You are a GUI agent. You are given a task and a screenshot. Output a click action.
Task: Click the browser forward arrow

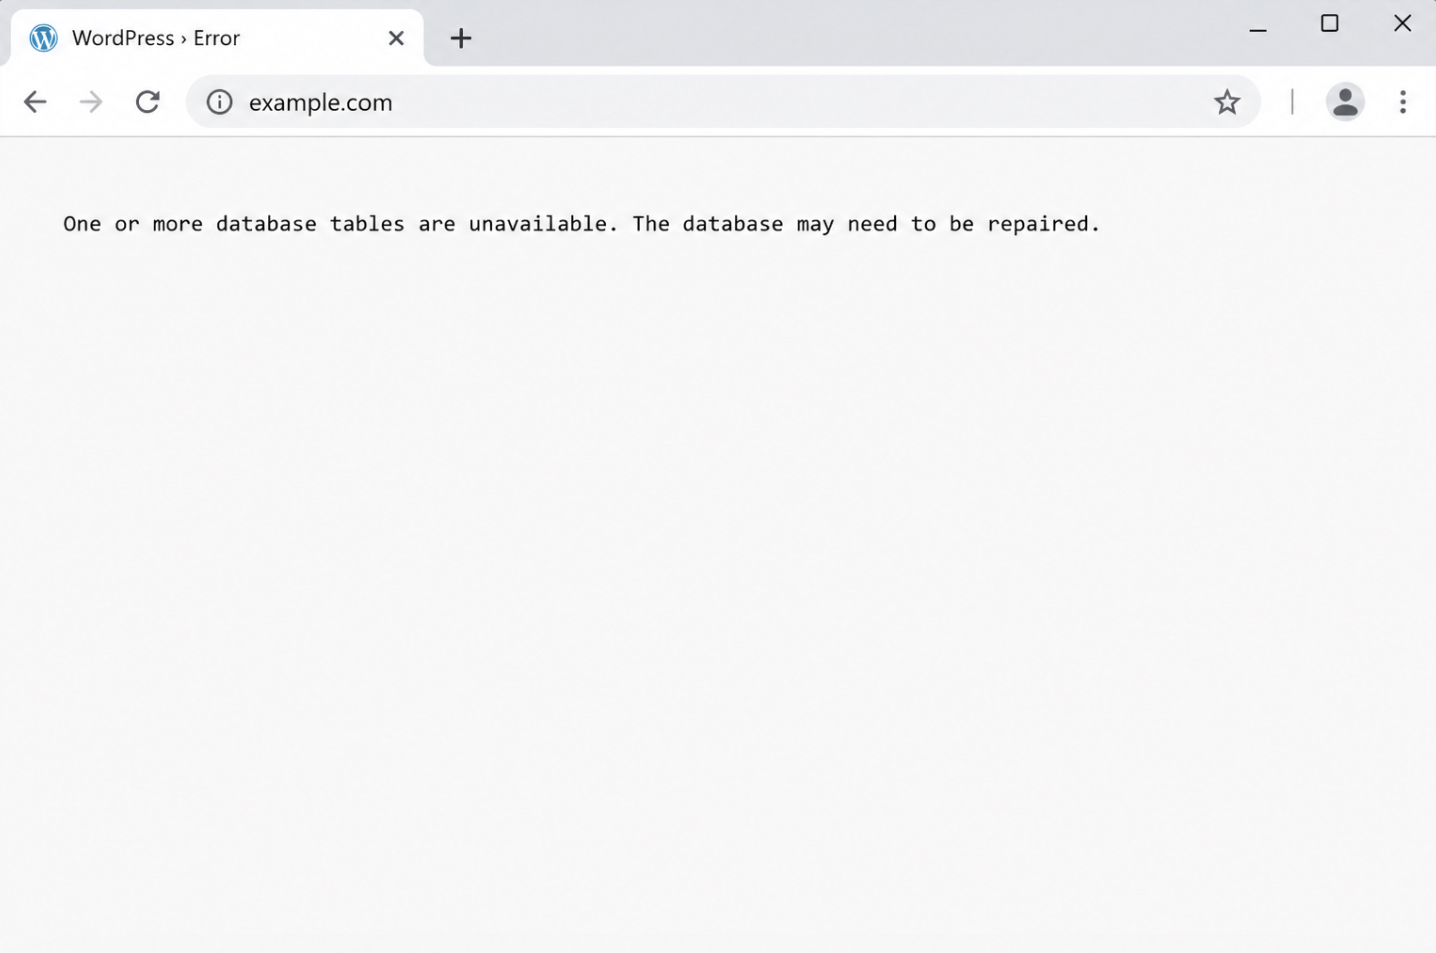click(91, 102)
